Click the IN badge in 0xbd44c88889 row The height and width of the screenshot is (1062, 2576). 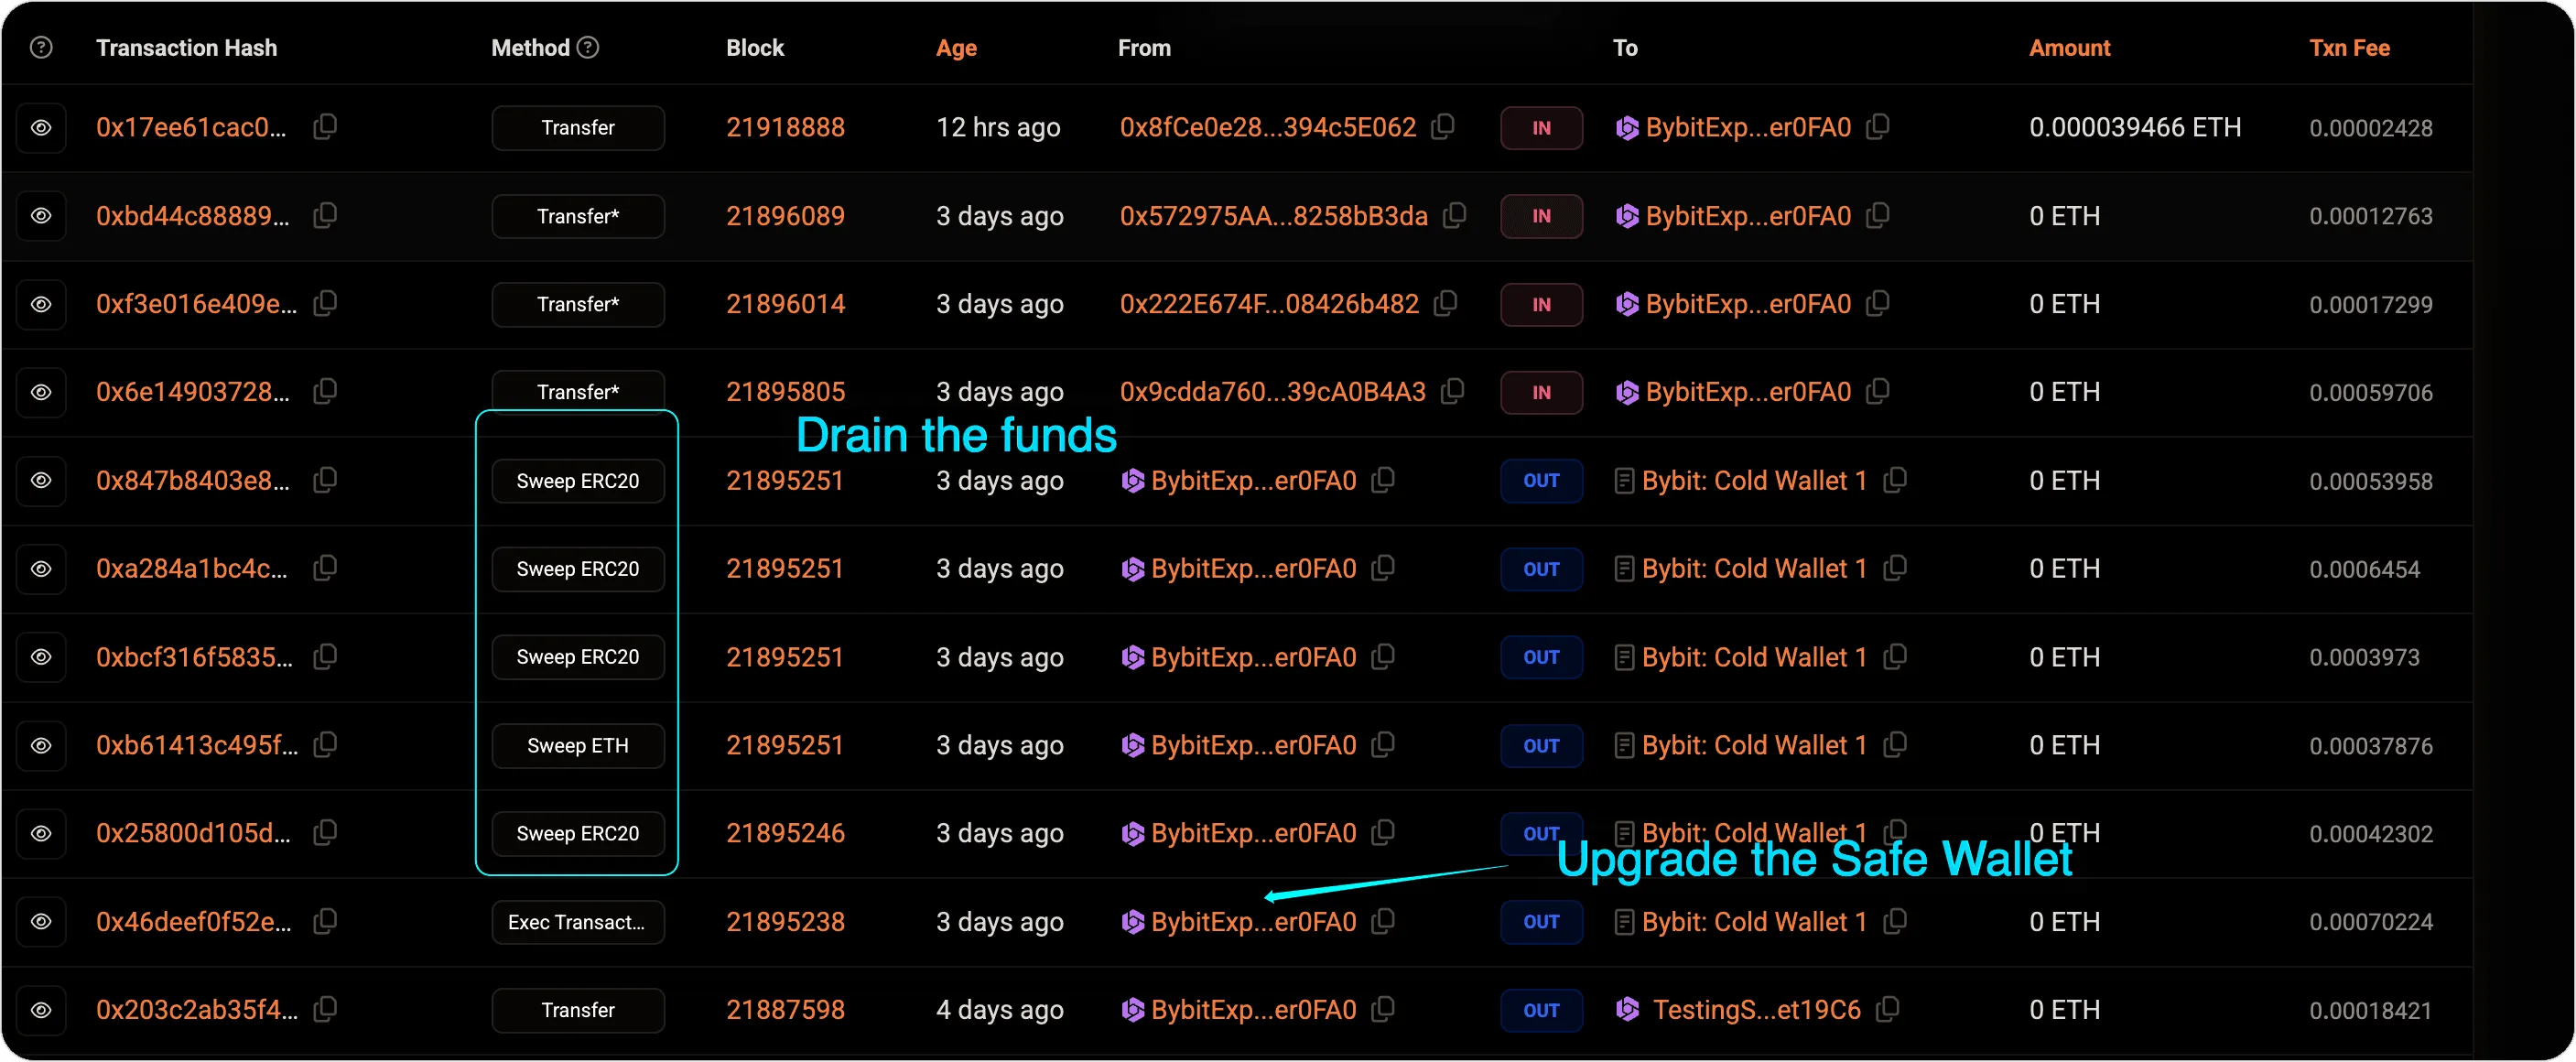[x=1541, y=216]
